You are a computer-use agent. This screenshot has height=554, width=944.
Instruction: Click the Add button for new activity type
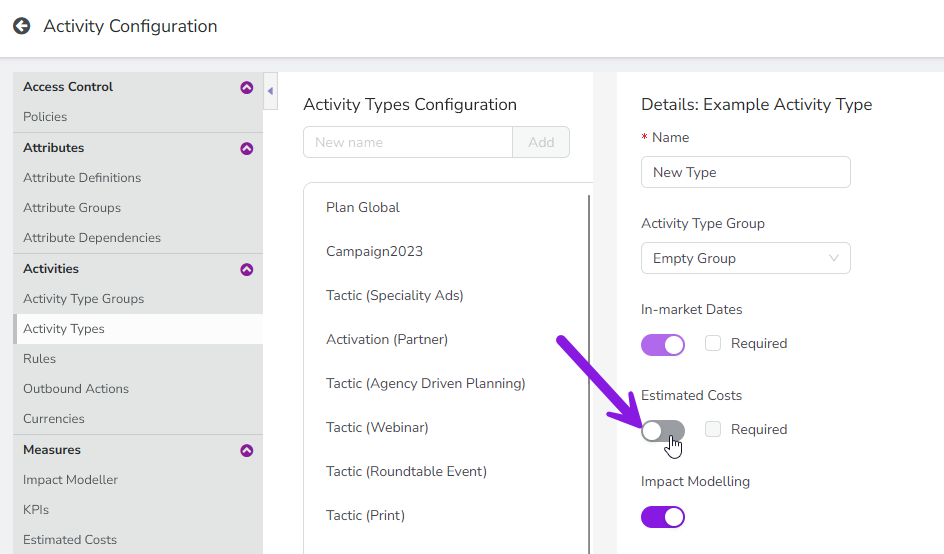point(541,142)
